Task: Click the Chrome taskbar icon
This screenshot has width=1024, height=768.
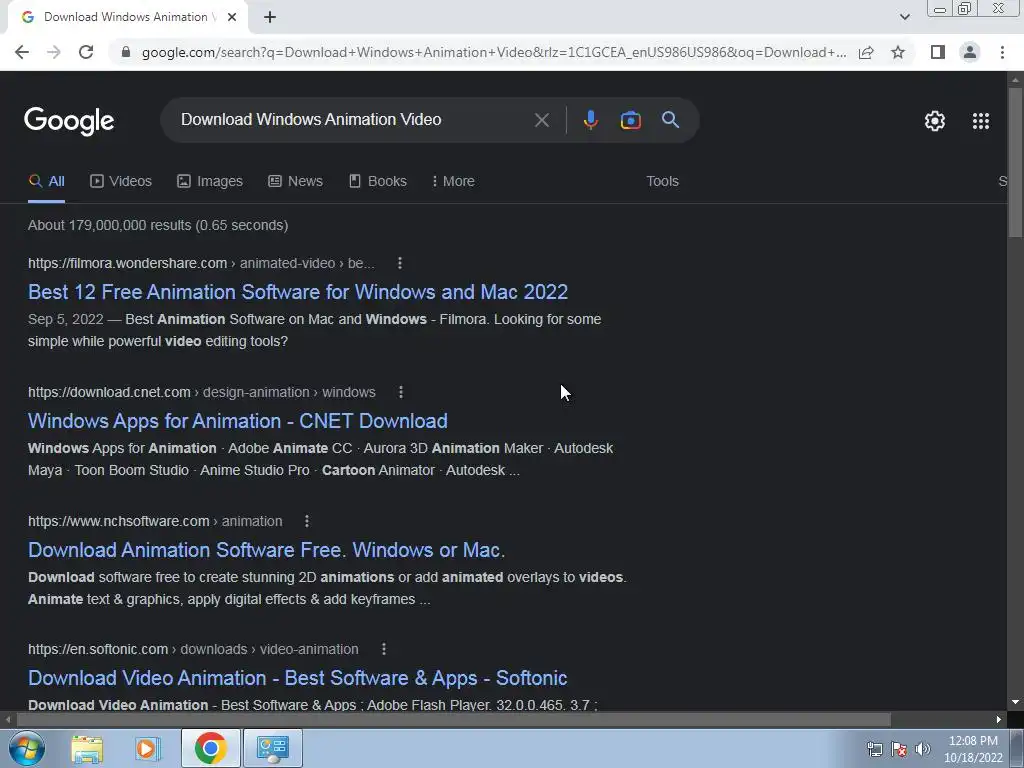Action: 210,748
